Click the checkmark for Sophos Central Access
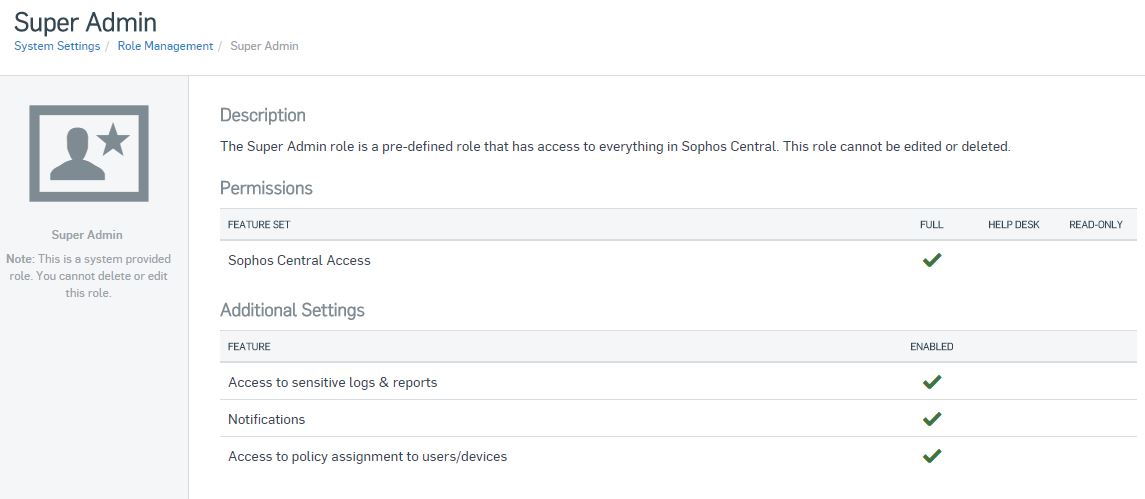Screen dimensions: 1145x499 pyautogui.click(x=932, y=259)
